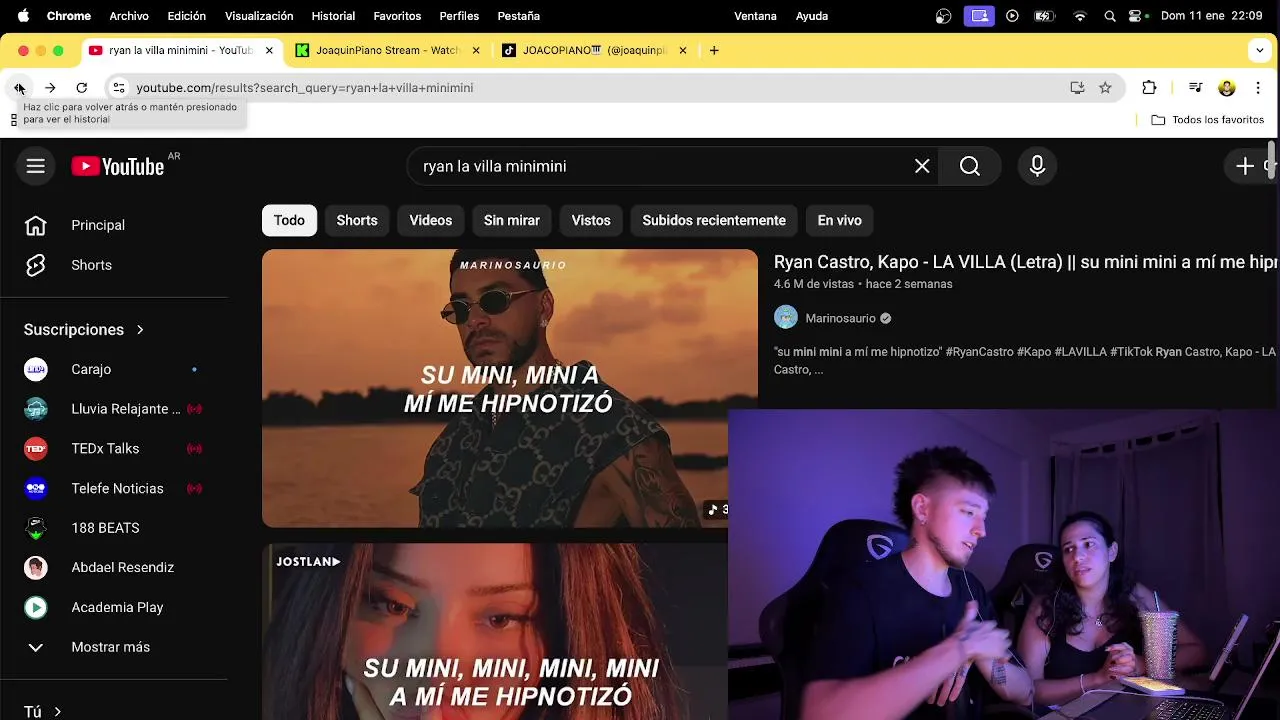Open the Apple menu
1280x720 pixels.
(x=23, y=16)
